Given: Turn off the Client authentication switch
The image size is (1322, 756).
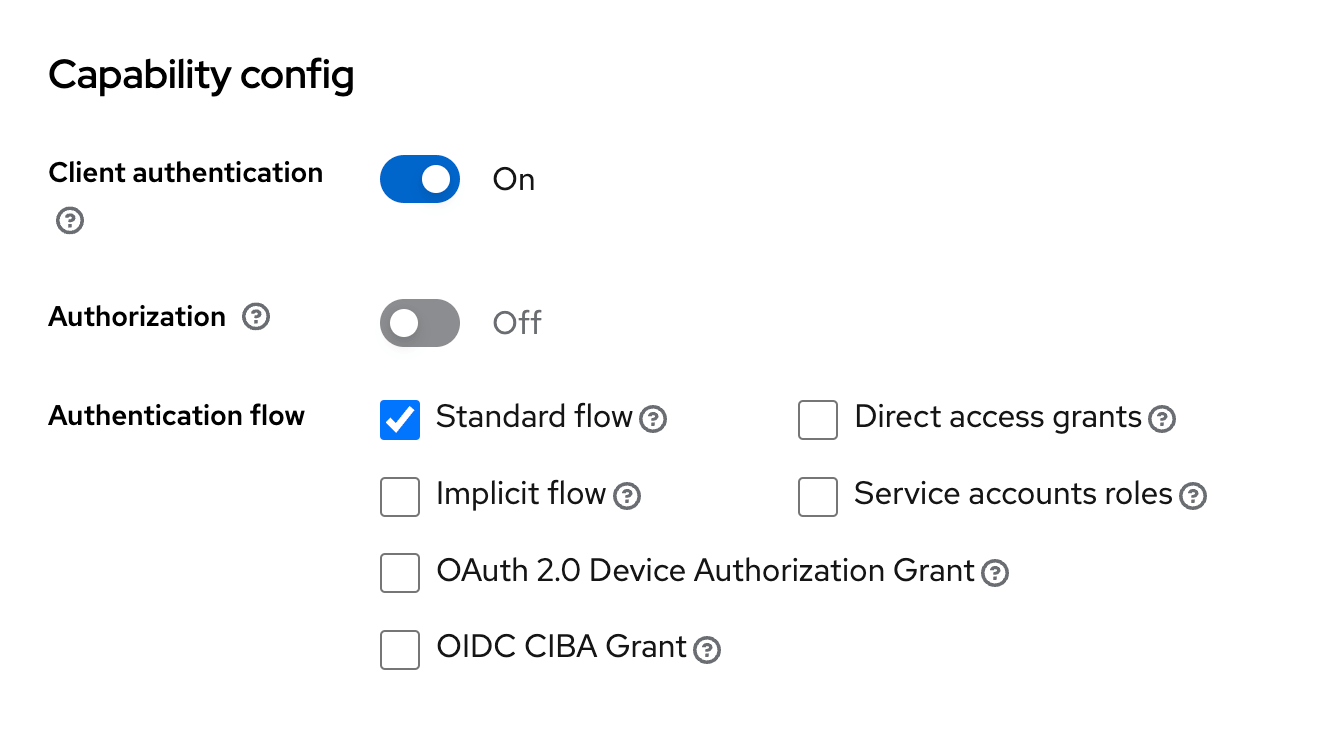Looking at the screenshot, I should (x=420, y=179).
